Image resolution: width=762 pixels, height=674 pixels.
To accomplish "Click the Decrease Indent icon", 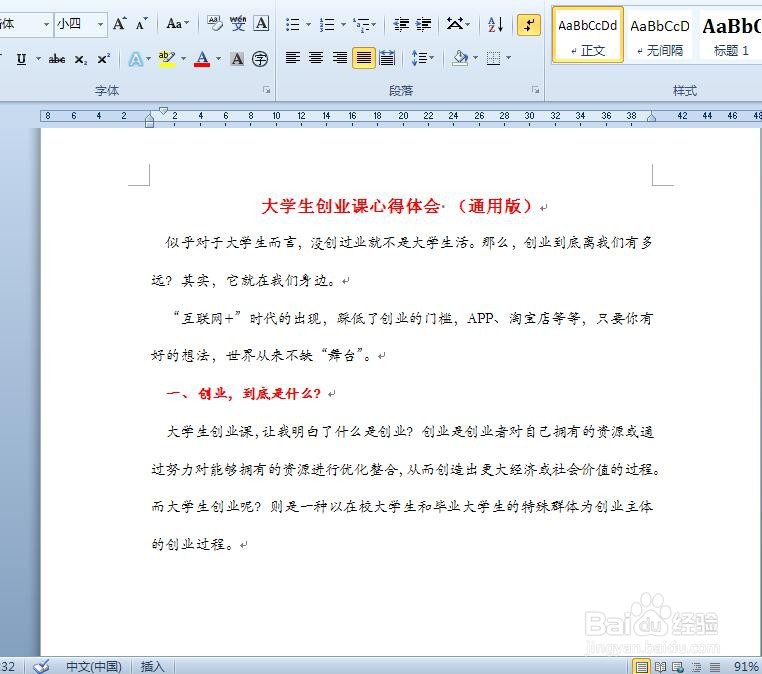I will pos(401,24).
